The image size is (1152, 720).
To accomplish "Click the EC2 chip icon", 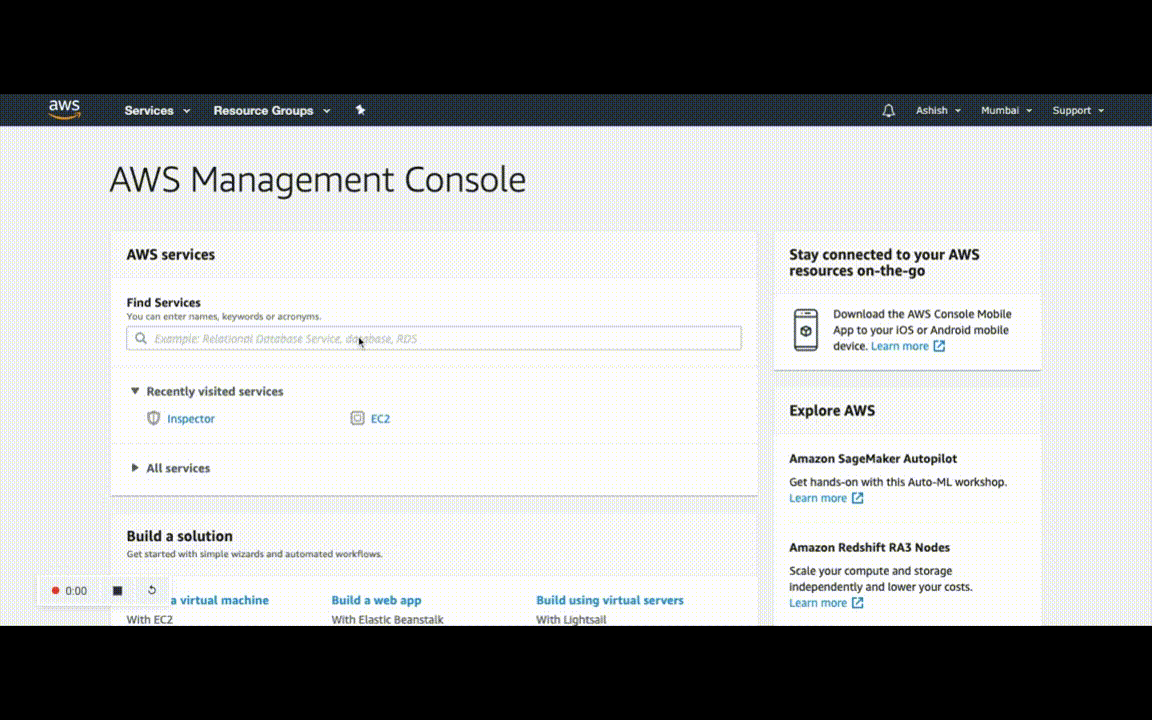I will (x=357, y=418).
